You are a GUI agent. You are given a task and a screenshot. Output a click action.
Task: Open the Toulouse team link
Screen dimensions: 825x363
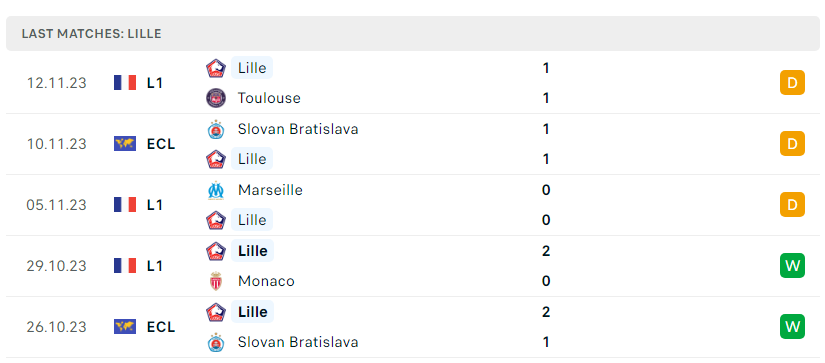[x=269, y=98]
